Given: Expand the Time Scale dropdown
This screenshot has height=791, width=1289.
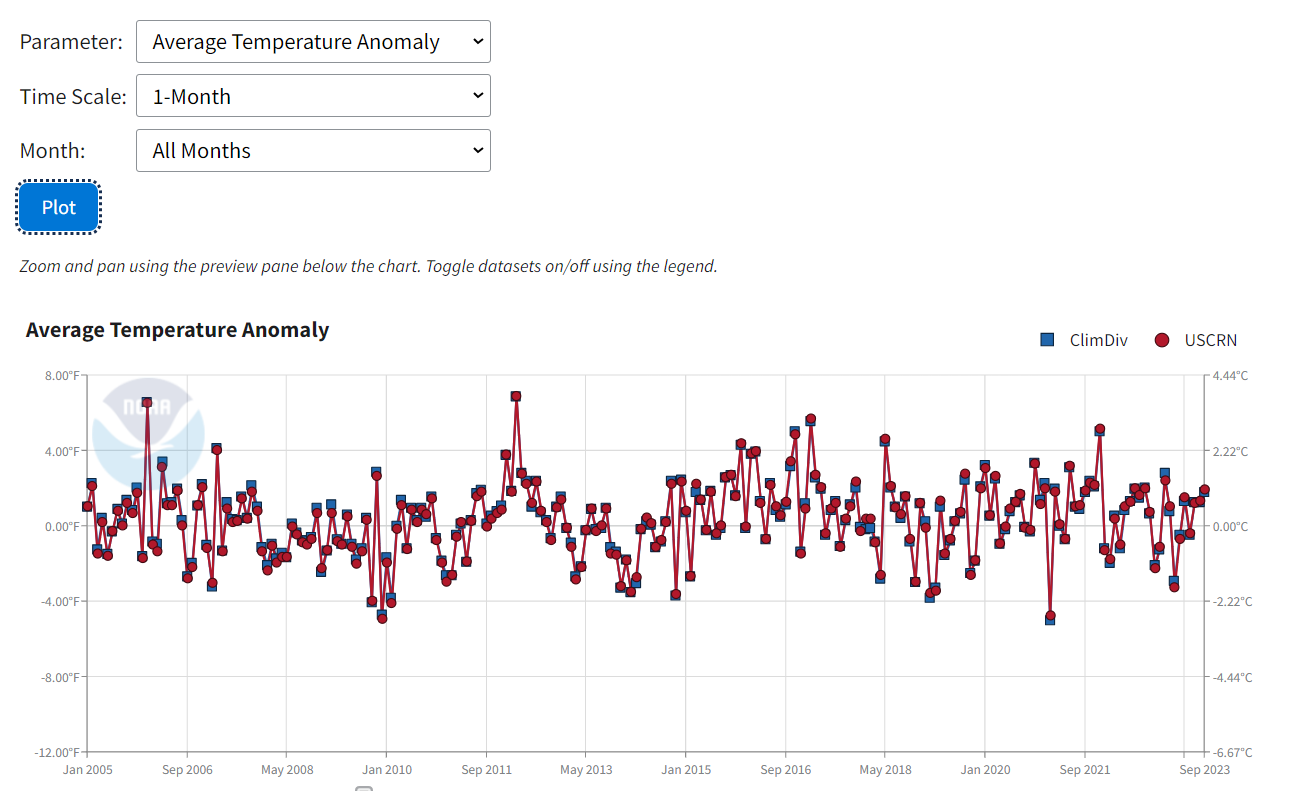Looking at the screenshot, I should coord(313,96).
